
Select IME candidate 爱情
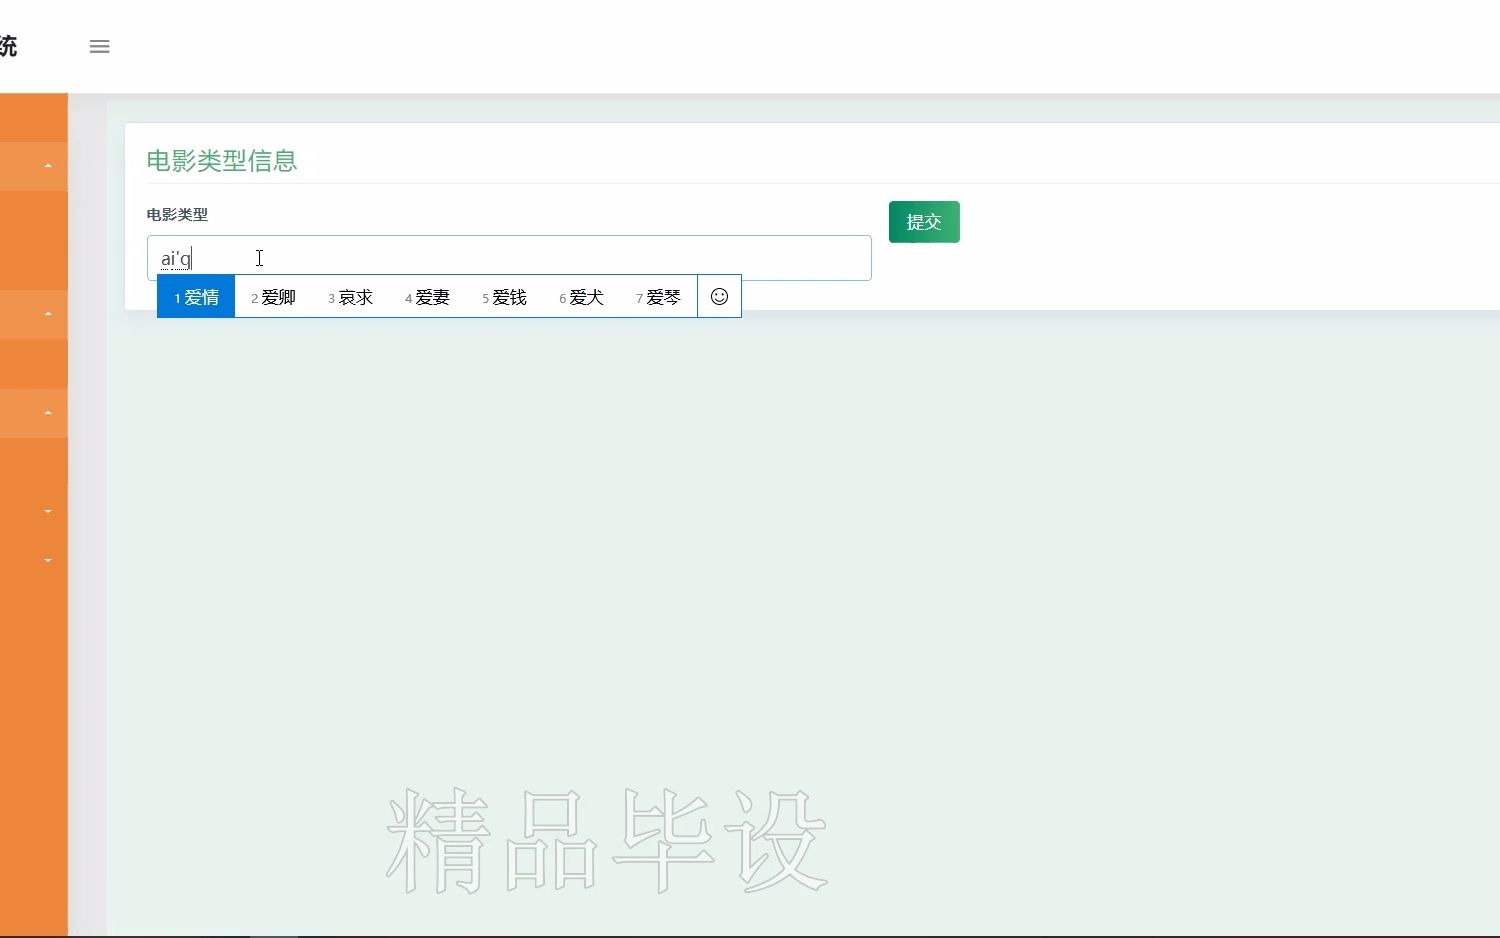[x=196, y=297]
